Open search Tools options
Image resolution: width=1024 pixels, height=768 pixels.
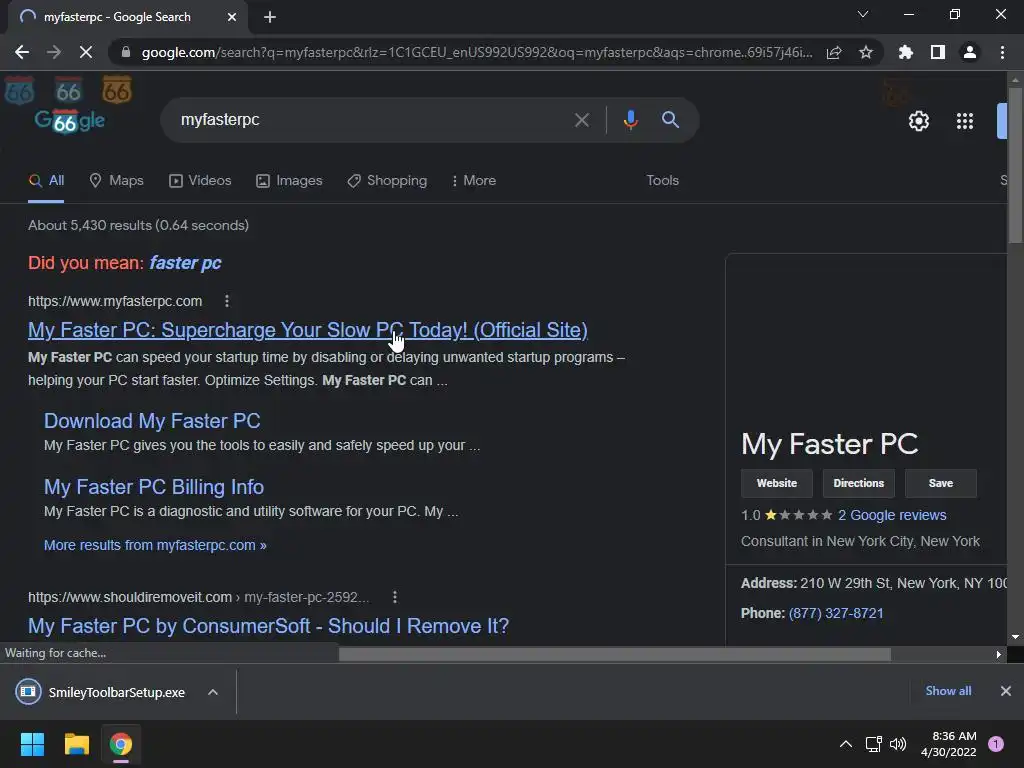click(662, 181)
